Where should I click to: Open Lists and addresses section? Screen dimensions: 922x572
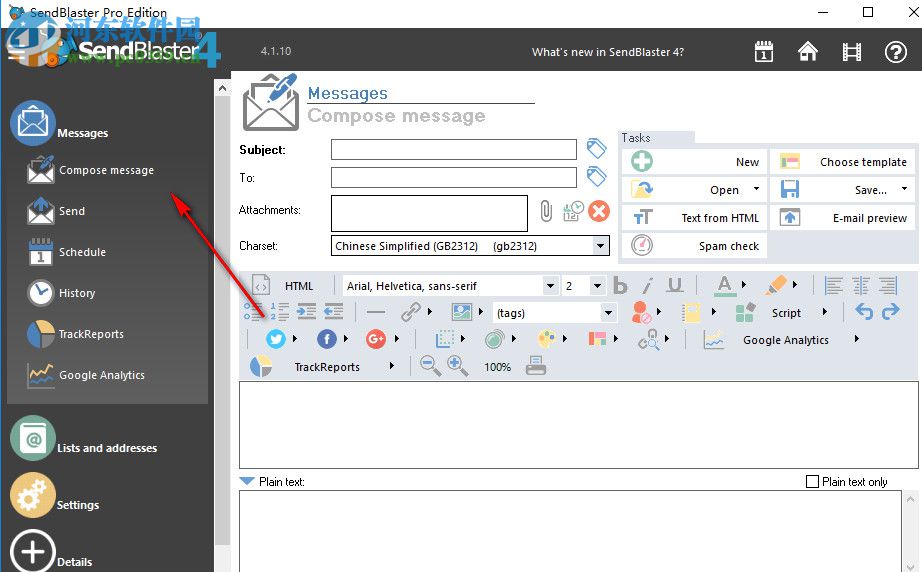(x=83, y=439)
